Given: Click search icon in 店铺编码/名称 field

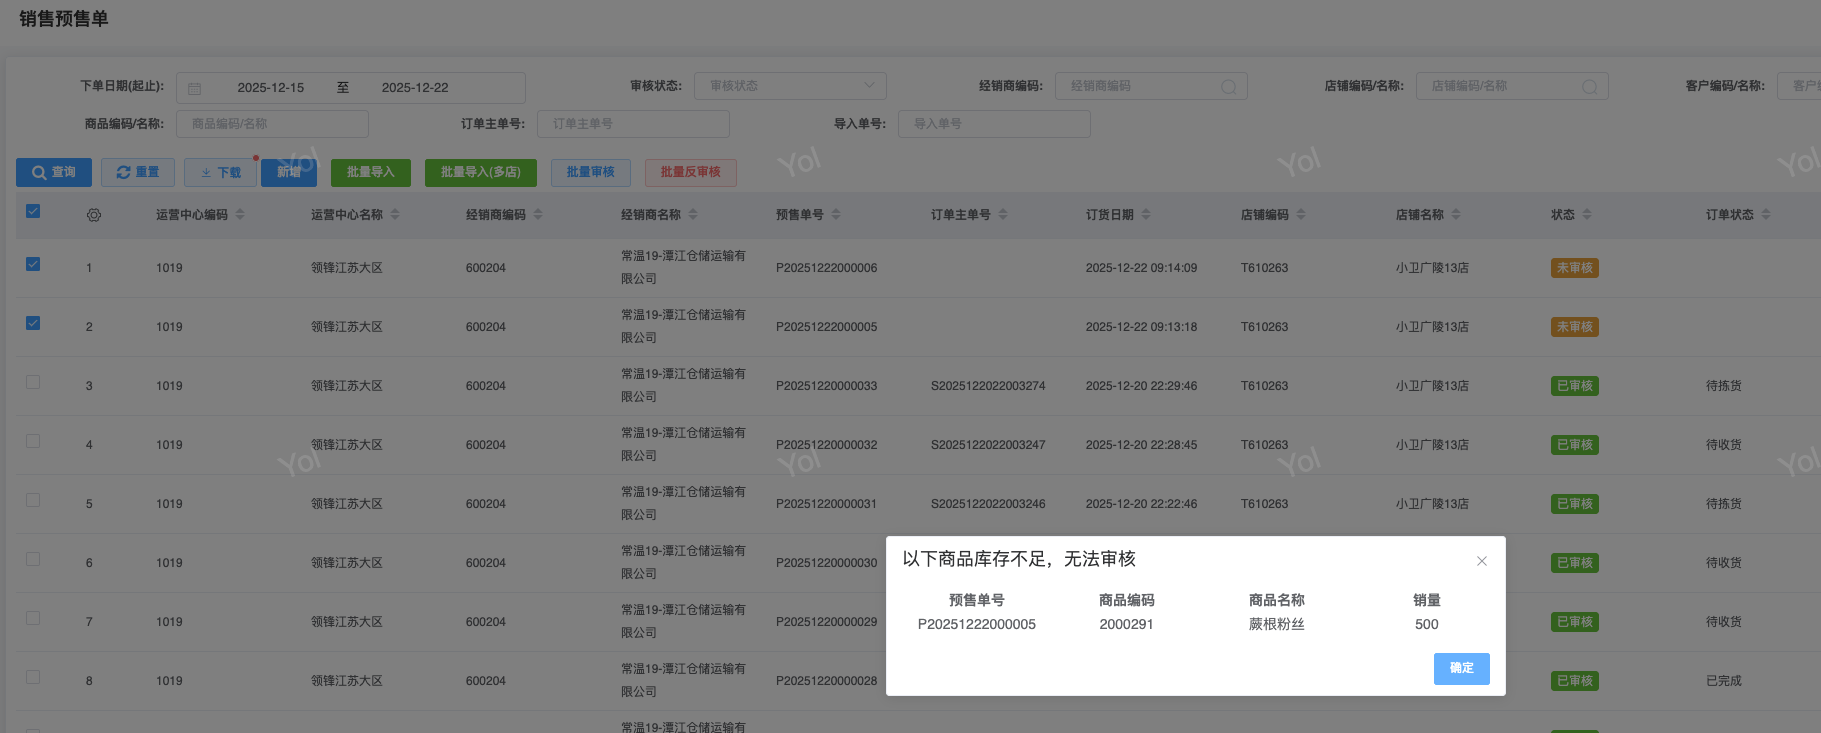Looking at the screenshot, I should [x=1589, y=87].
